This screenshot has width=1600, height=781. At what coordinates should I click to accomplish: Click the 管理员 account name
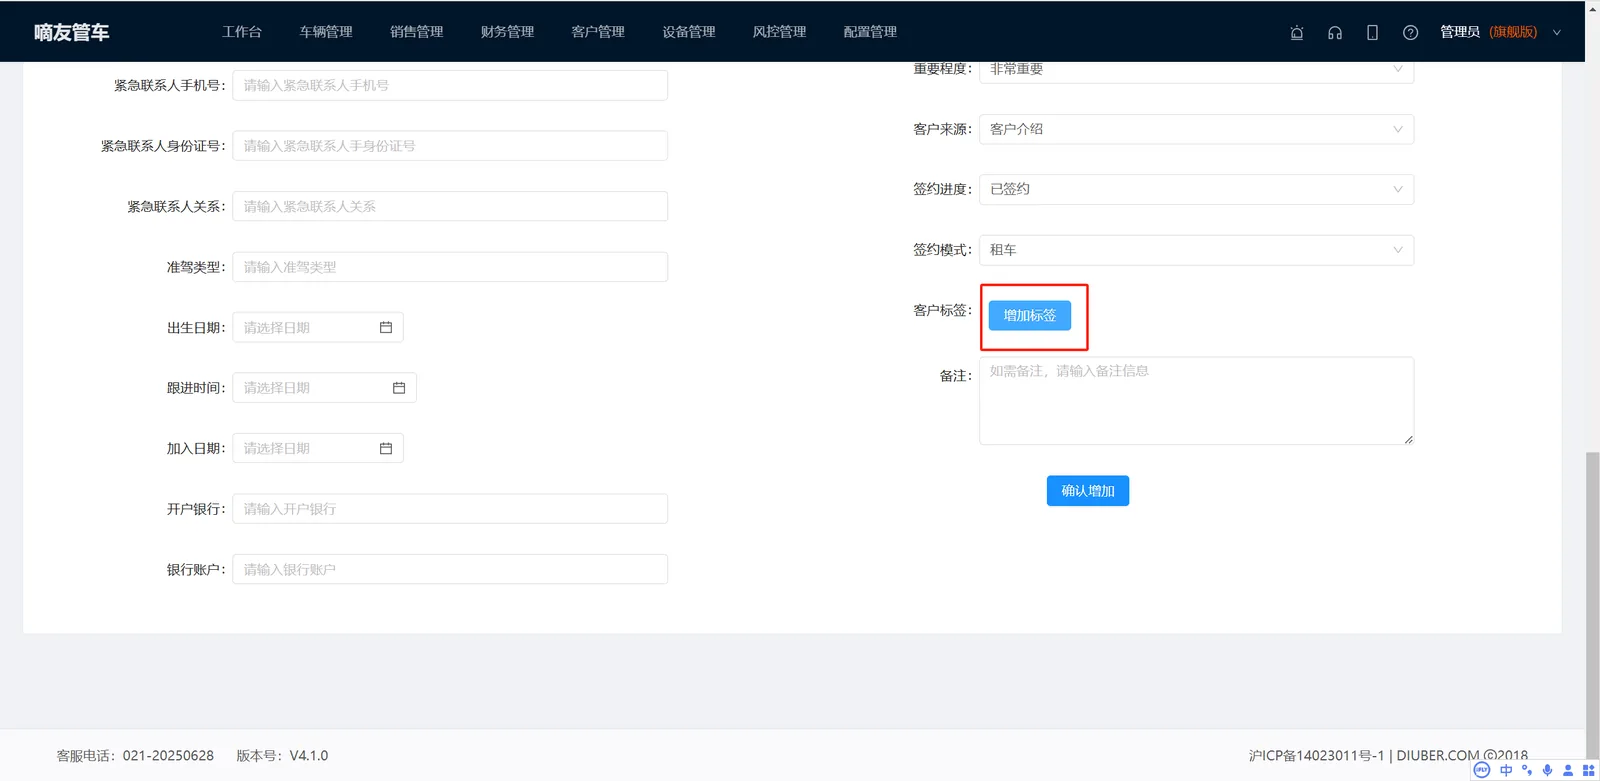tap(1460, 32)
